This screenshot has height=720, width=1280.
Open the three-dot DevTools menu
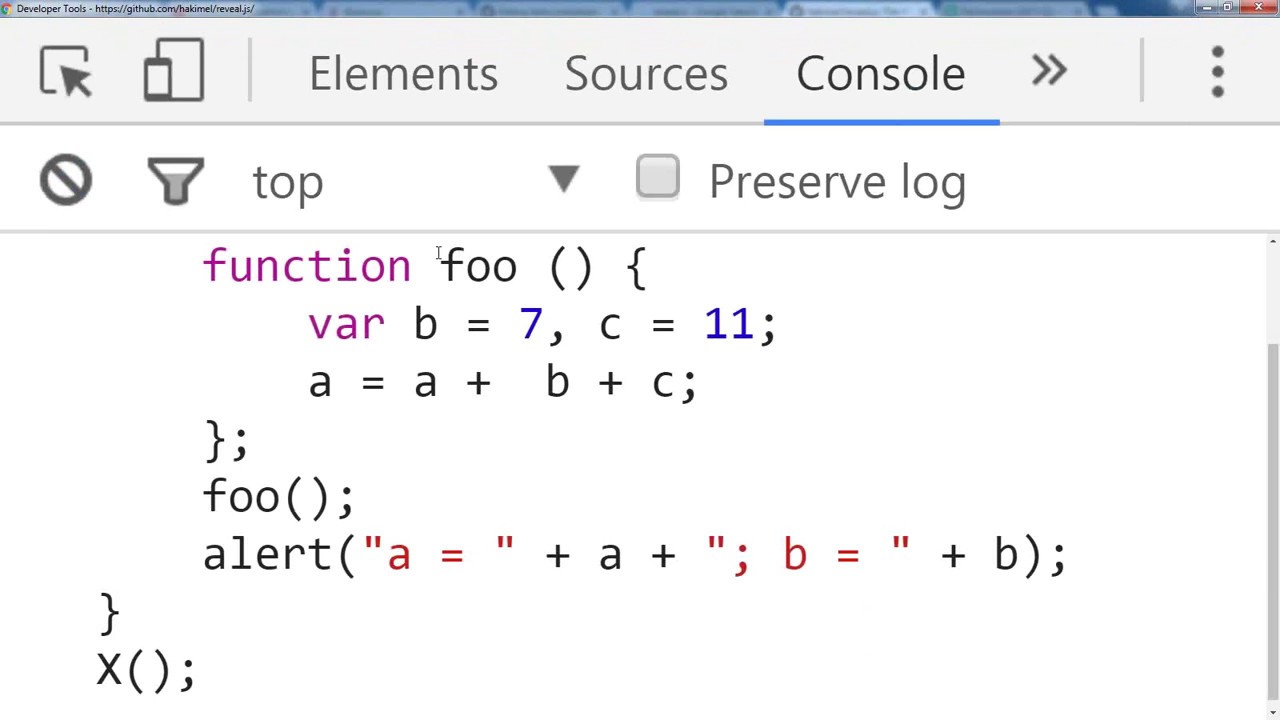1217,72
